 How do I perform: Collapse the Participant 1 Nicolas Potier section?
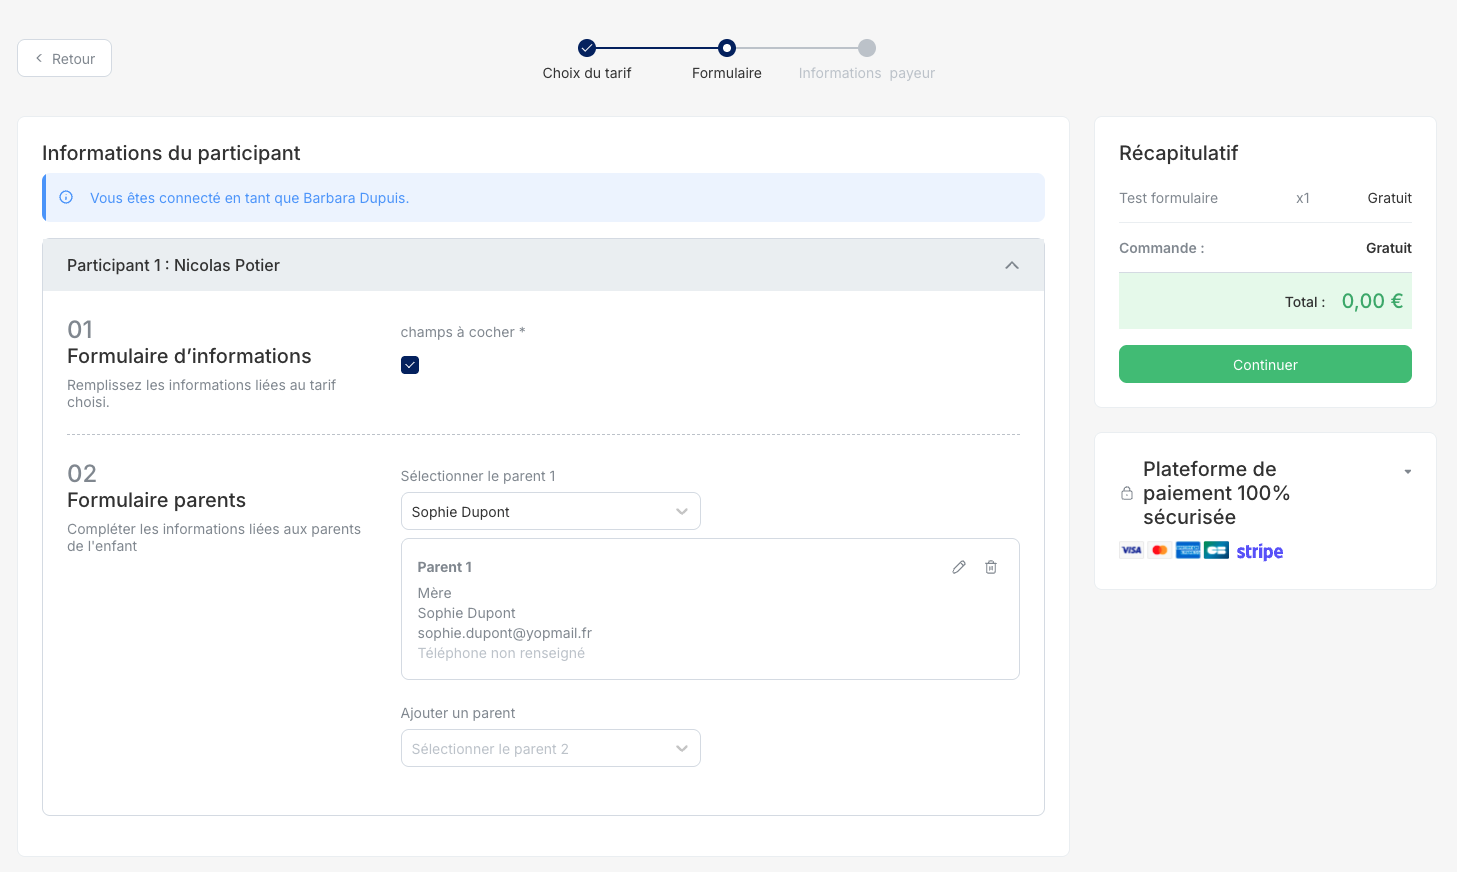(1012, 265)
